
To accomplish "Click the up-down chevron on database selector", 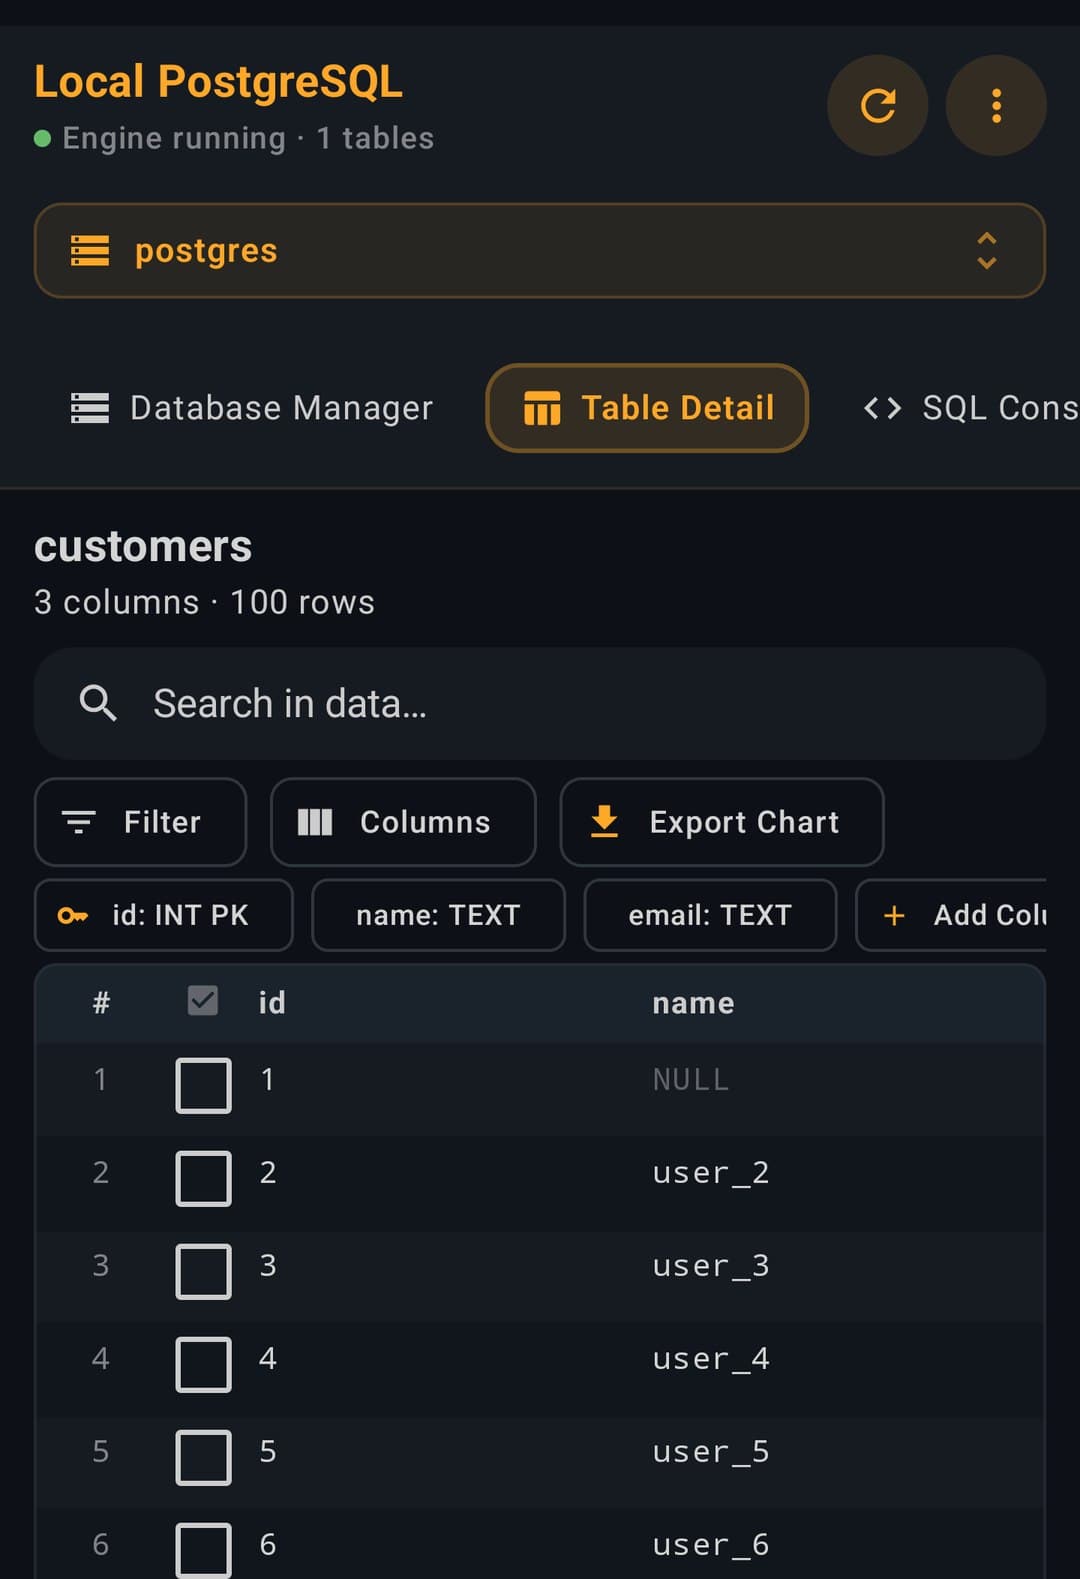I will (986, 250).
